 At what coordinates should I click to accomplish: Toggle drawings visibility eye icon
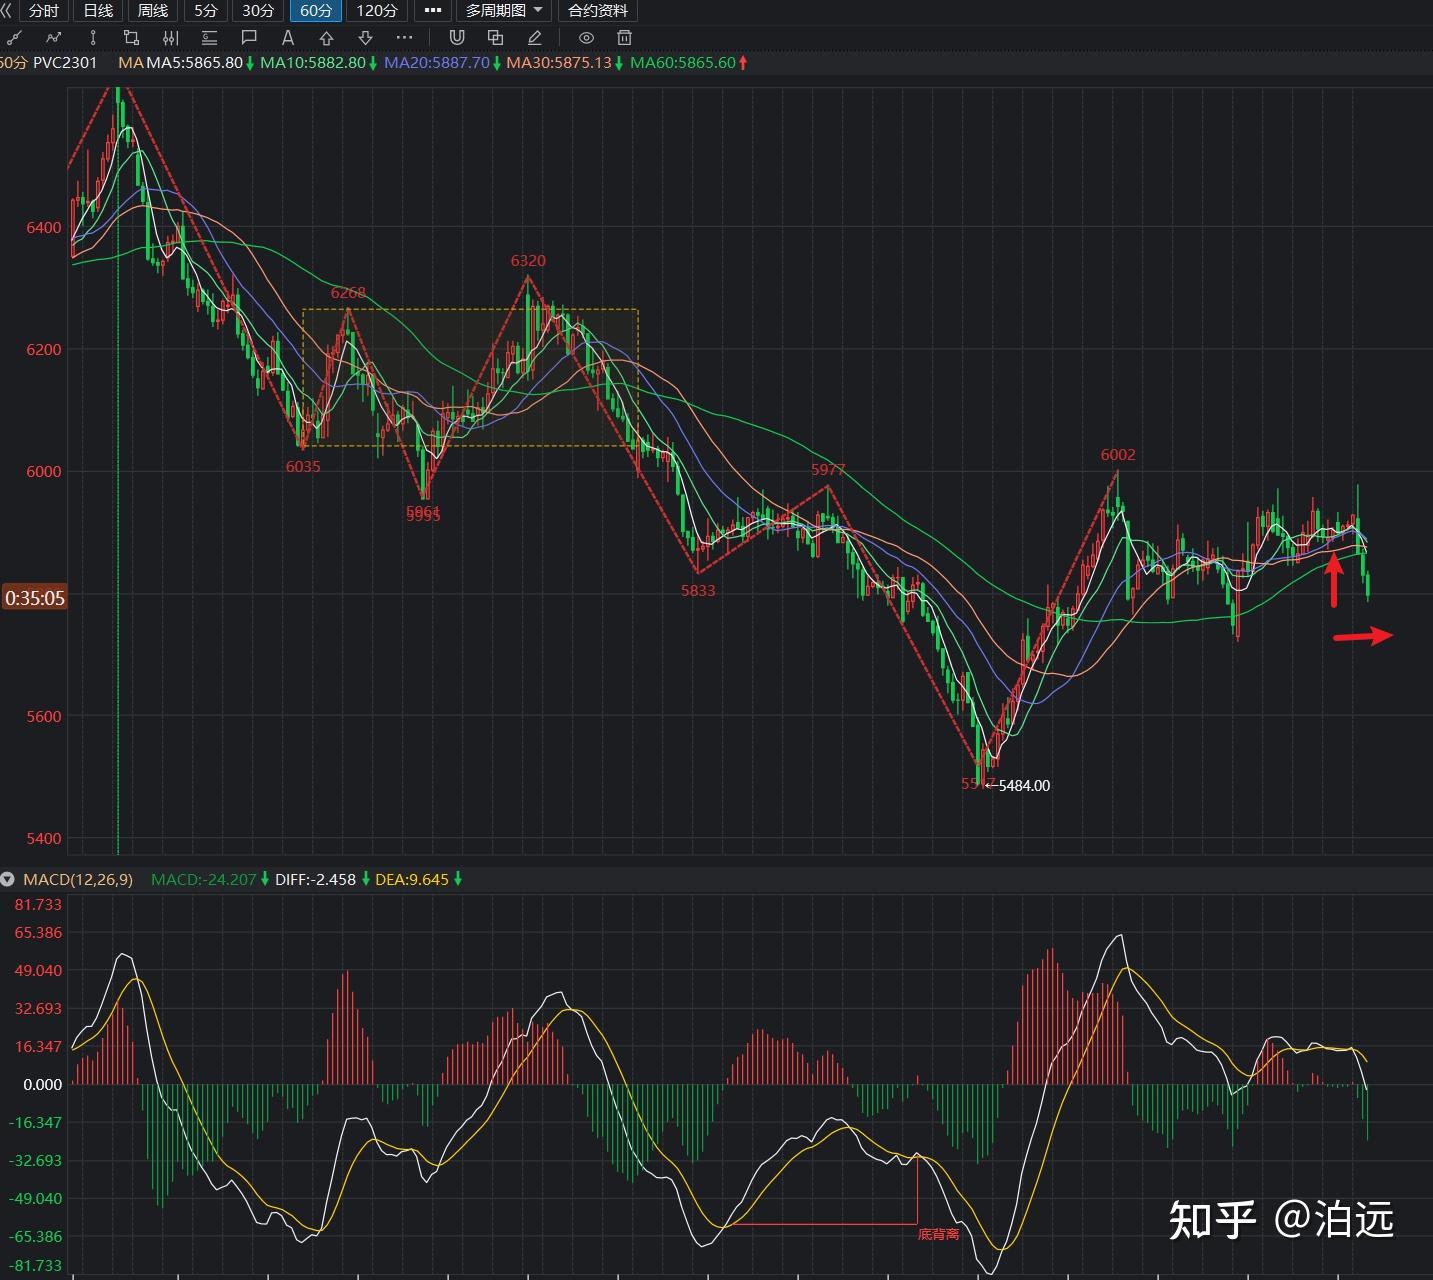tap(586, 38)
